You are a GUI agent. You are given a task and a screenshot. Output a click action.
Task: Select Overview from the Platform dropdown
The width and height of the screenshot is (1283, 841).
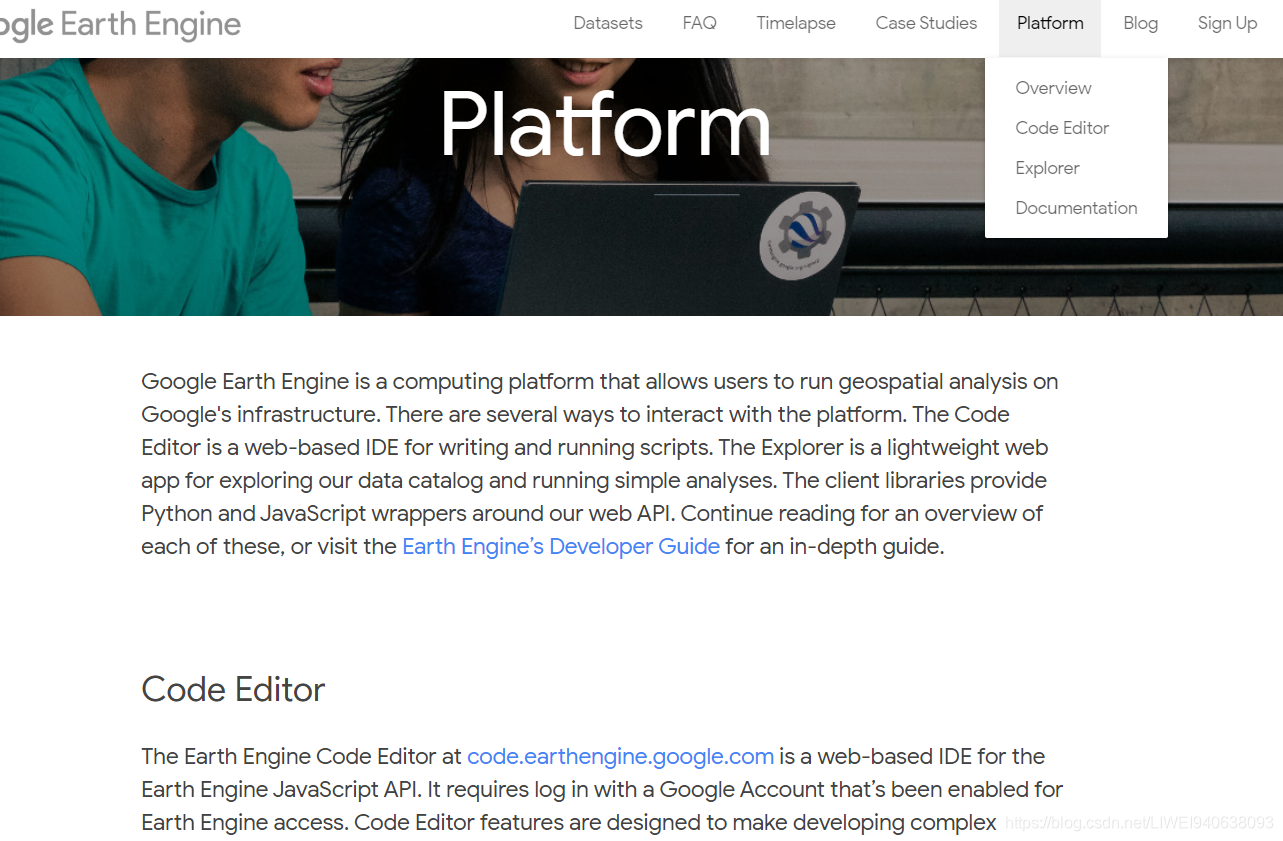pyautogui.click(x=1053, y=88)
